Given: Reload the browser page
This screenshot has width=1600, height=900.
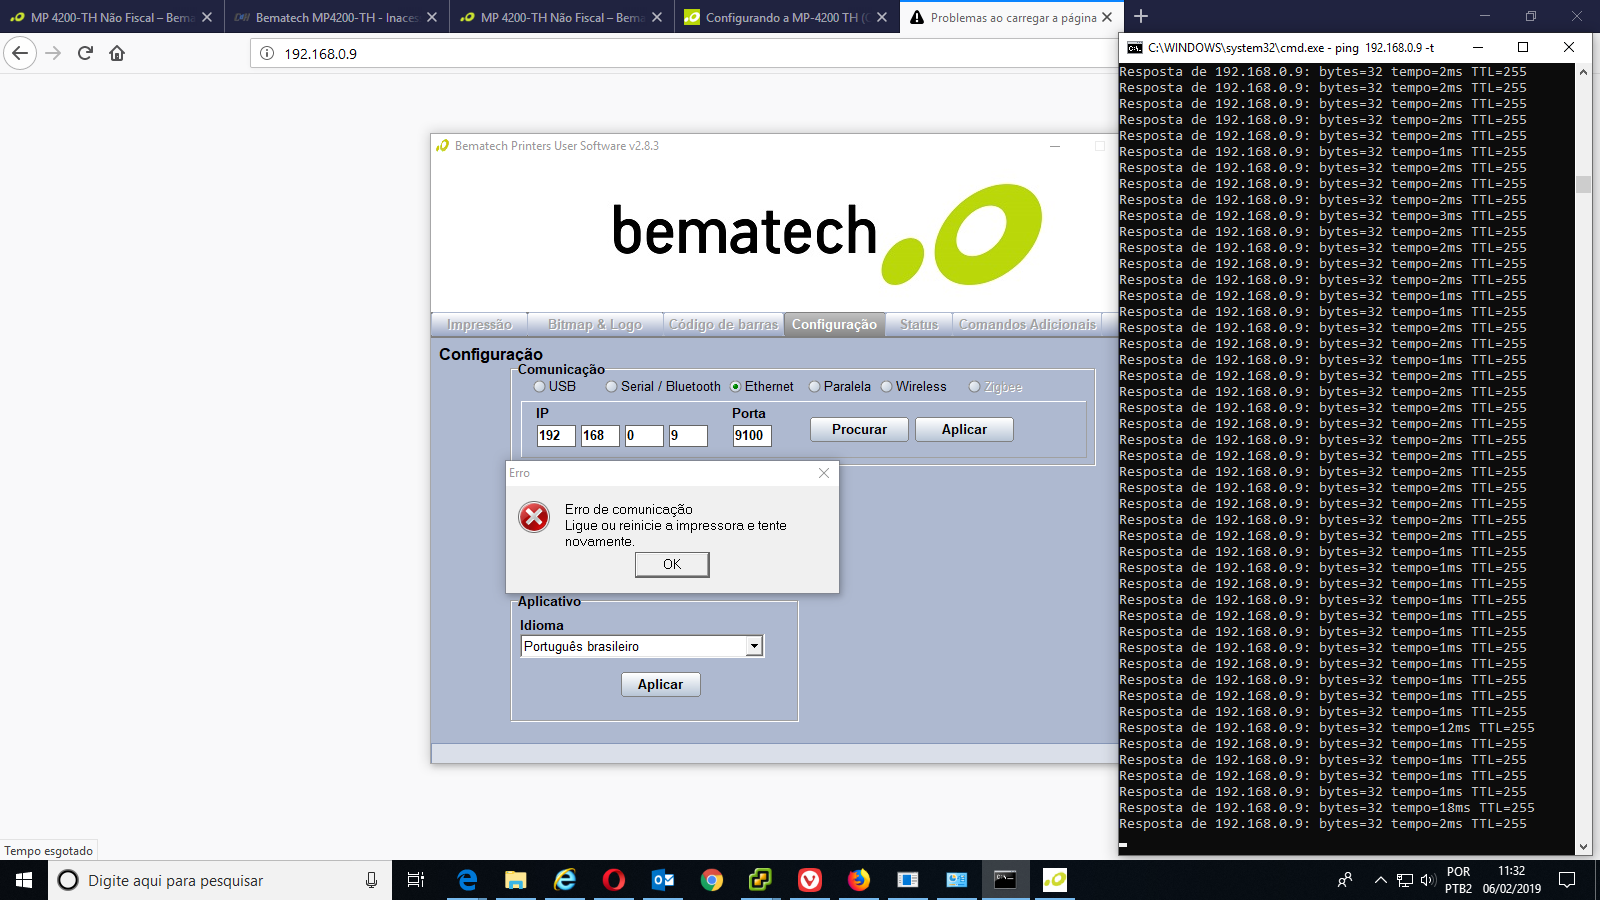Looking at the screenshot, I should click(85, 53).
